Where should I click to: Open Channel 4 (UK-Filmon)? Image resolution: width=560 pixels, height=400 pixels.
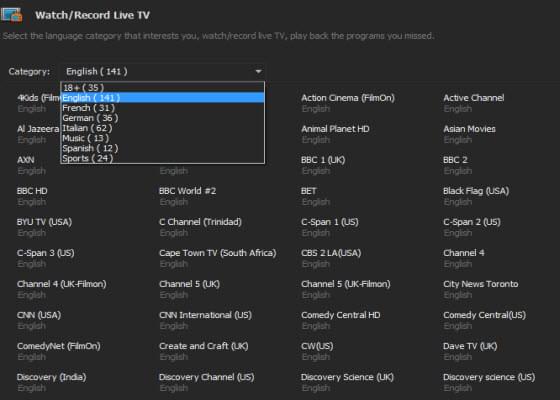click(61, 284)
